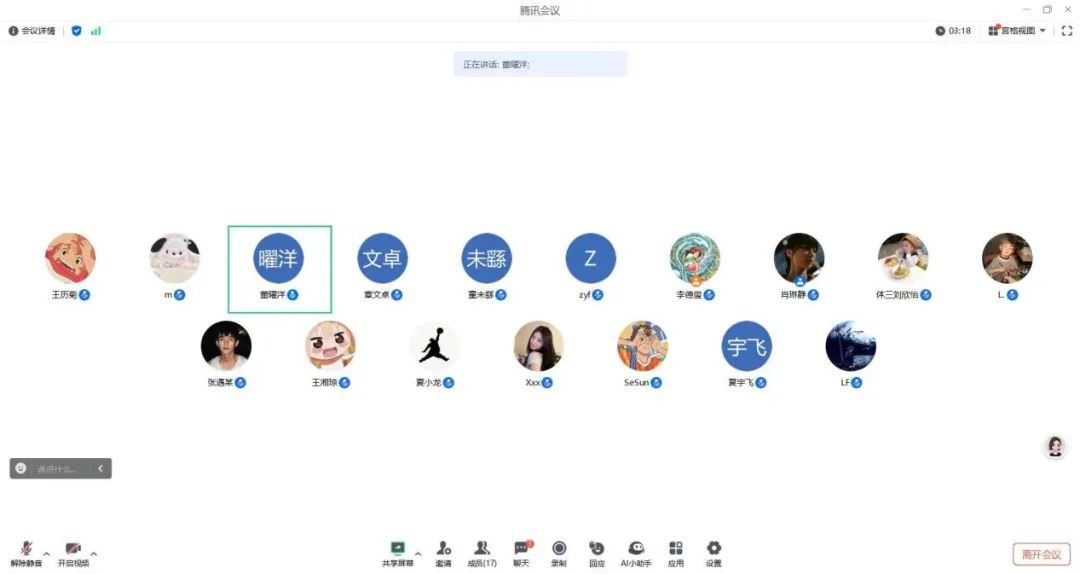The image size is (1080, 574).
Task: Select the highlighted 曜洋 participant tile
Action: tap(280, 269)
